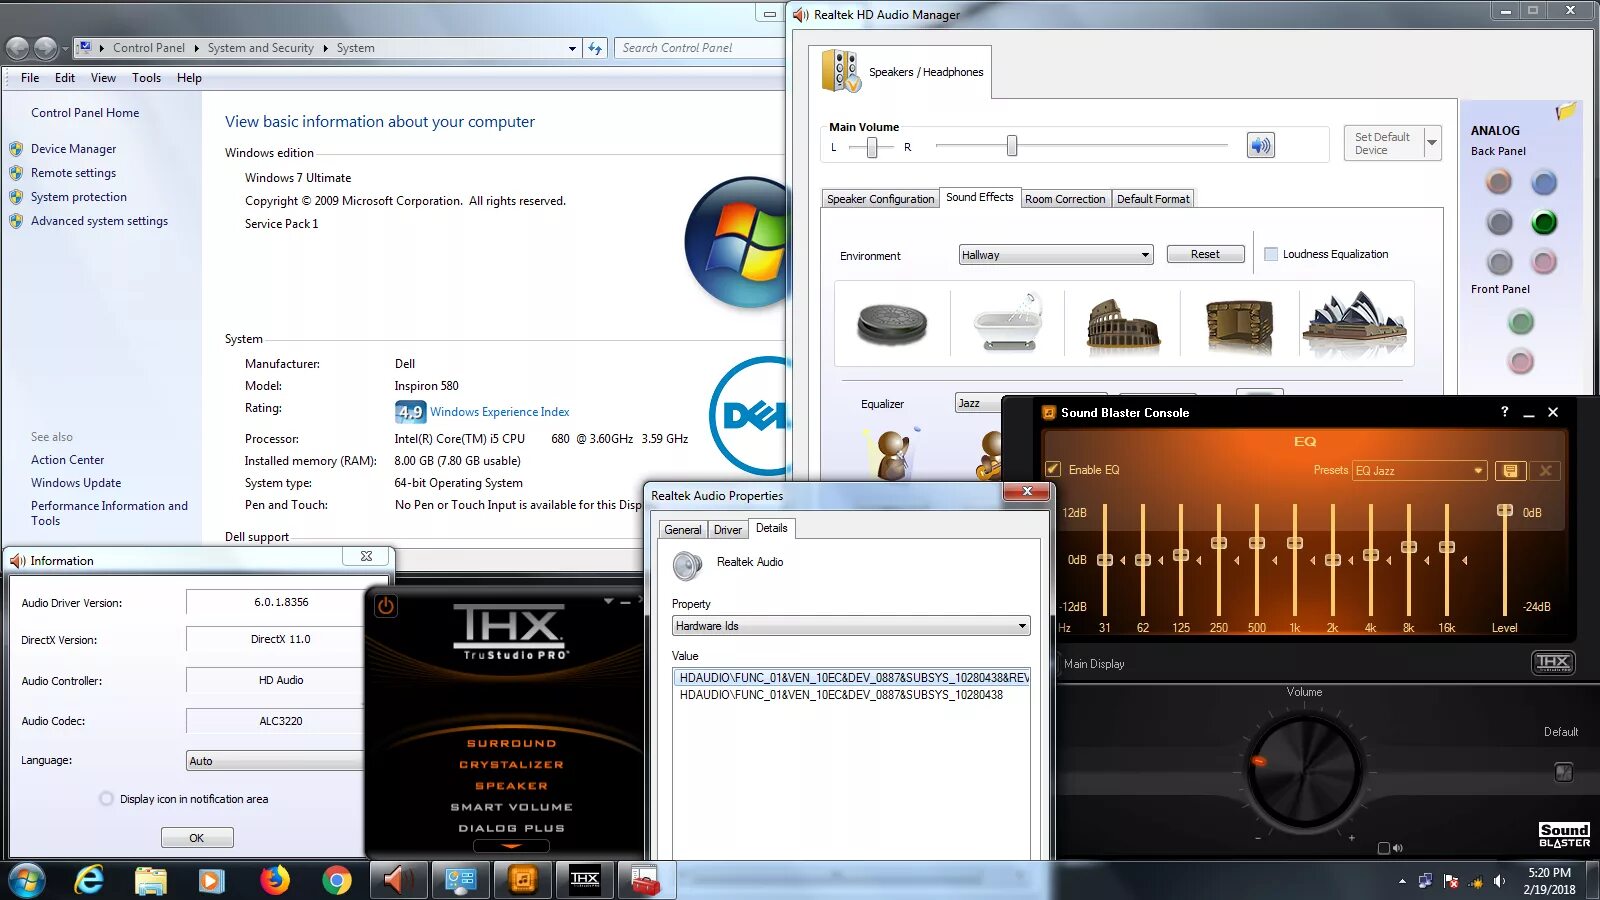Open Windows Update link
This screenshot has width=1600, height=900.
[x=76, y=483]
